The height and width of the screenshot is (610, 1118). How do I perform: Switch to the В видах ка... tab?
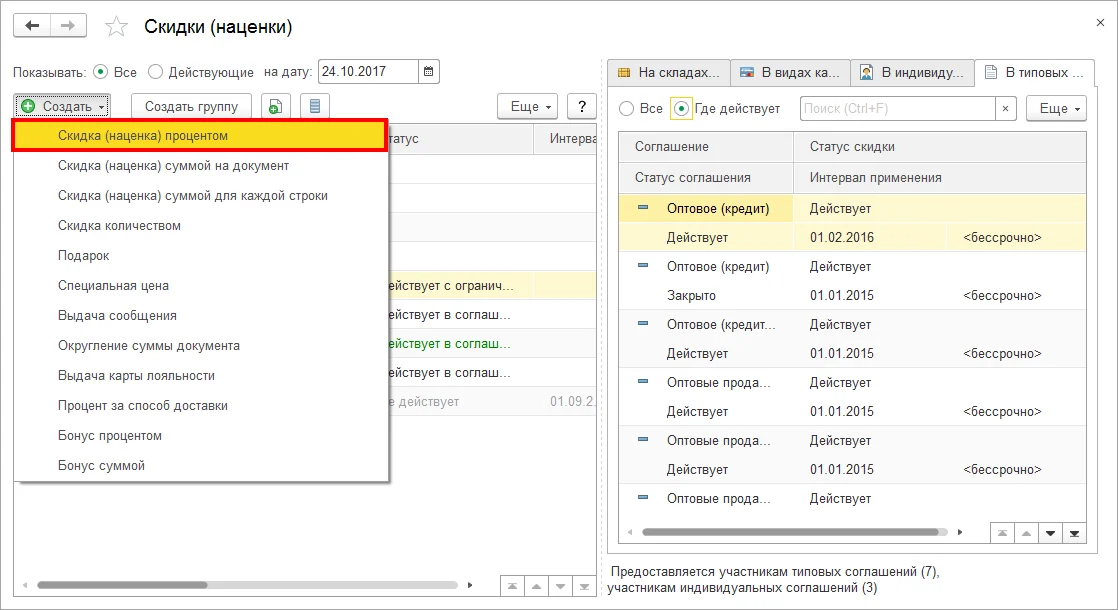pyautogui.click(x=791, y=73)
